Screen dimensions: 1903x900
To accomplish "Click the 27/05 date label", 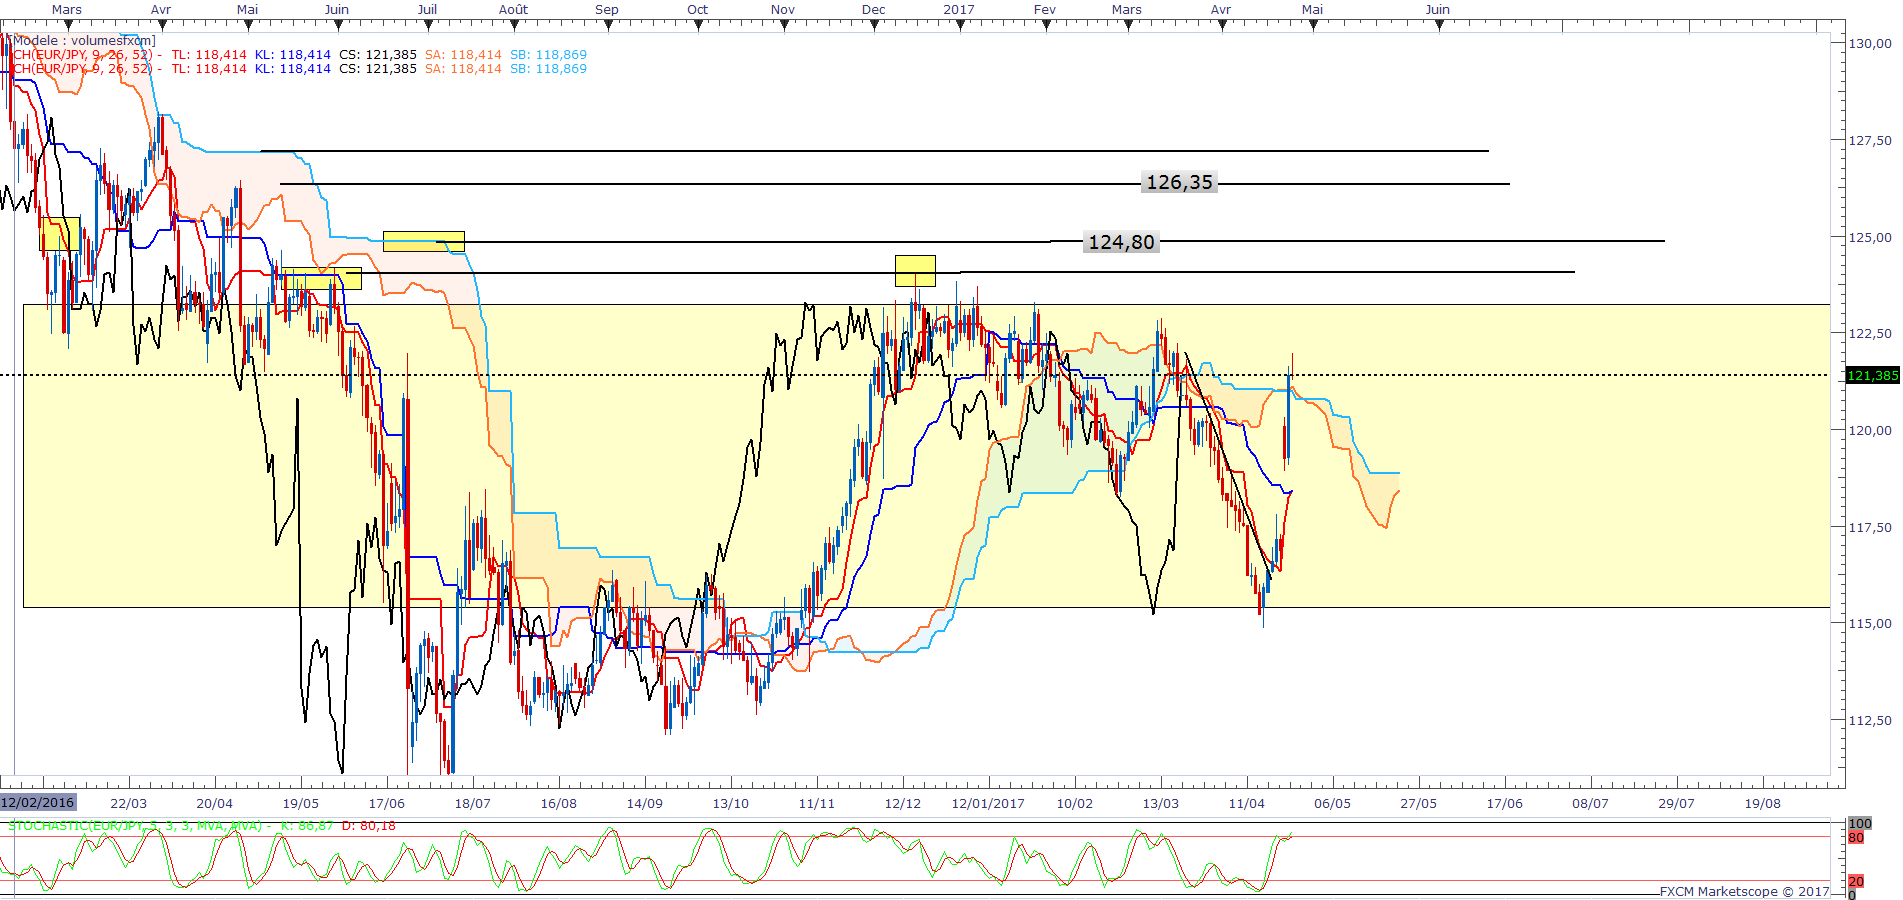I will [1418, 804].
